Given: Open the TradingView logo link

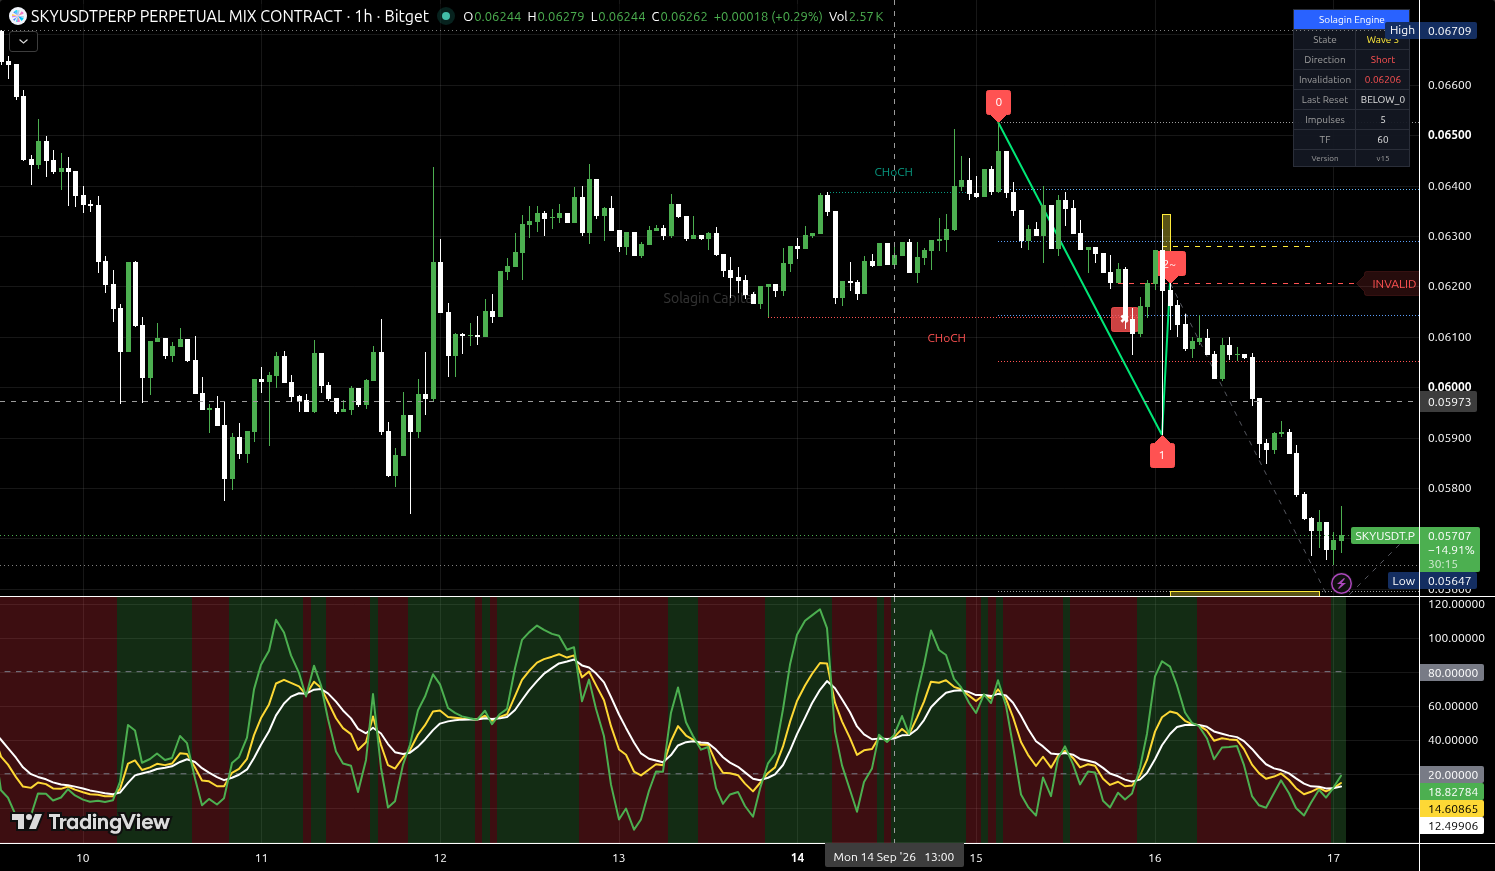Looking at the screenshot, I should coord(91,822).
